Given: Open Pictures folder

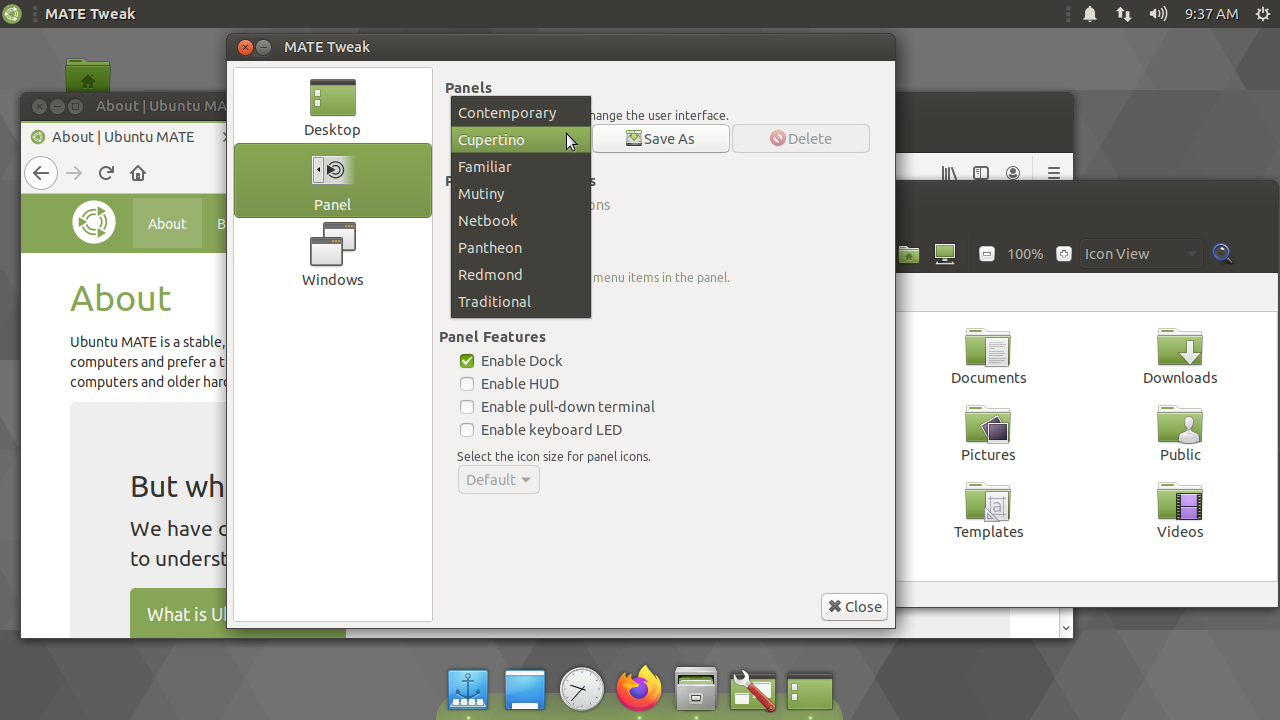Looking at the screenshot, I should [x=988, y=434].
